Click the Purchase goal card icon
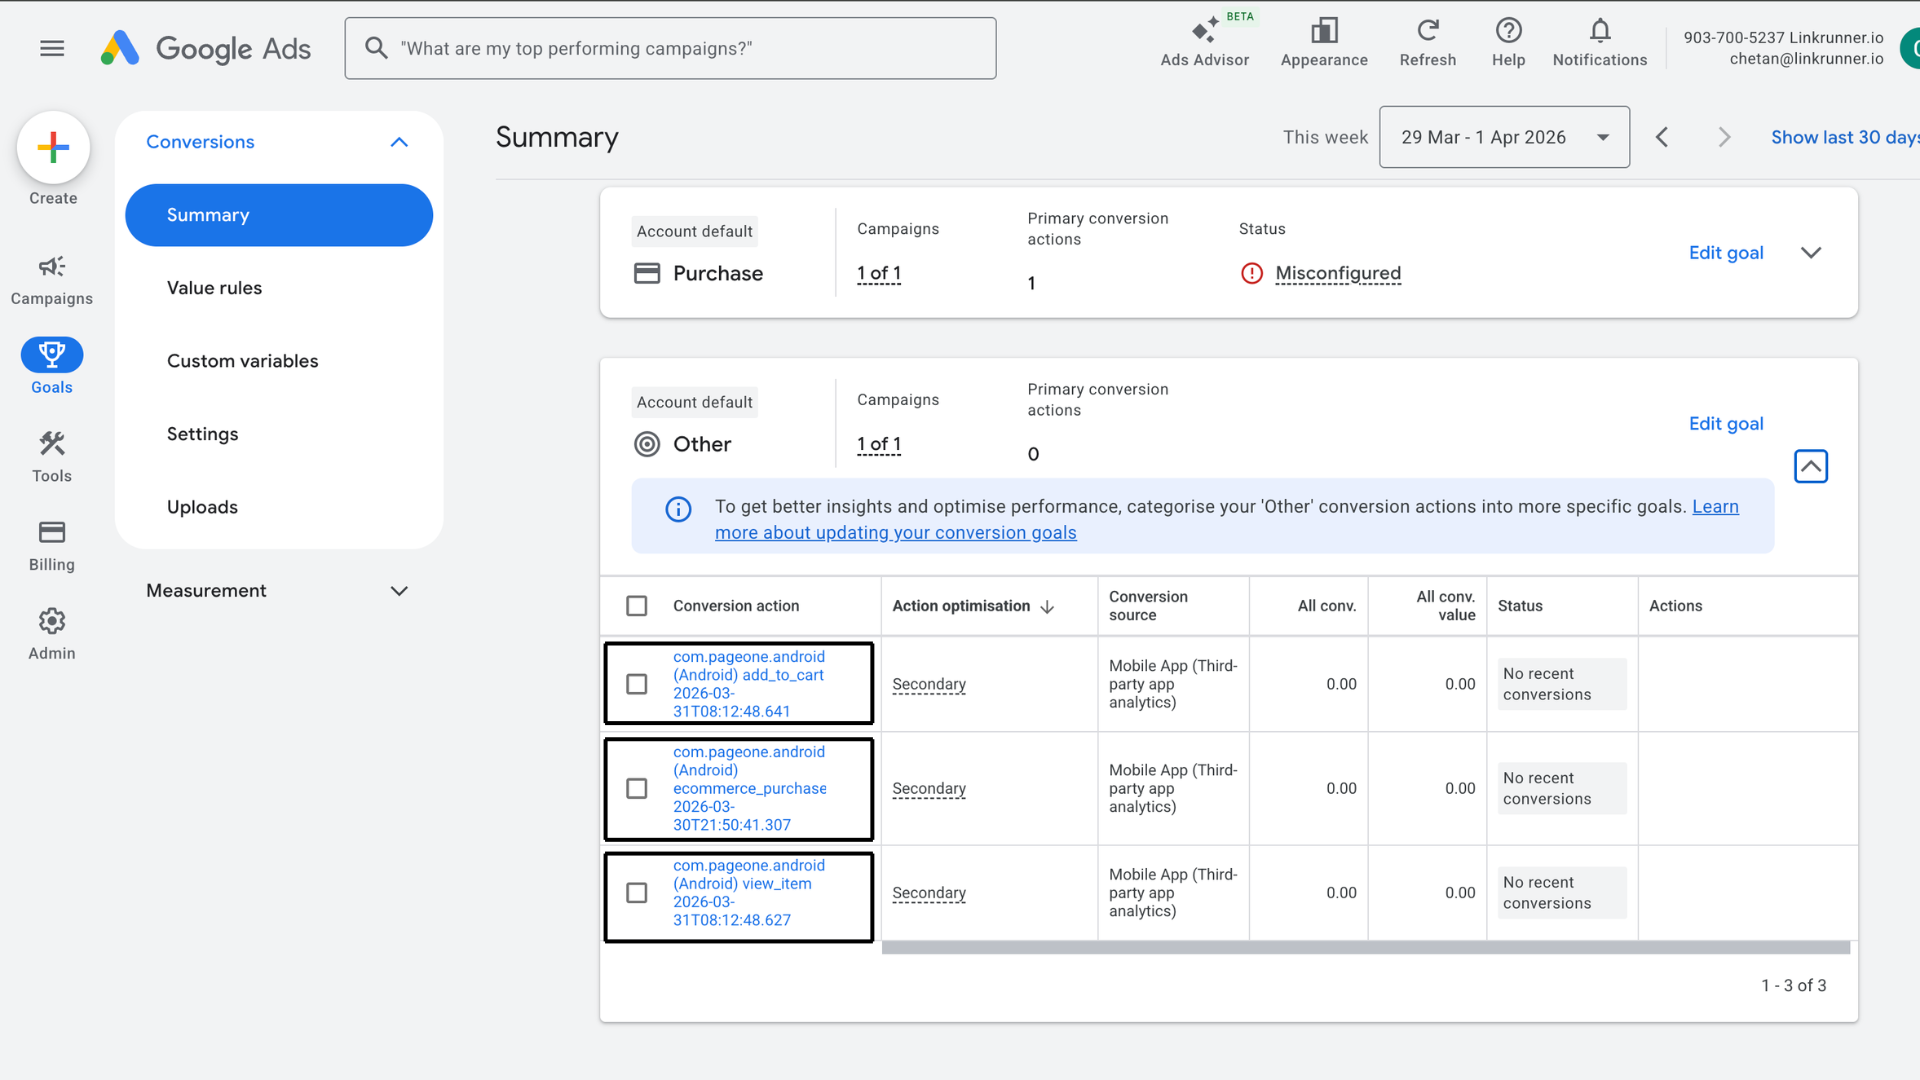The image size is (1920, 1080). click(x=647, y=273)
